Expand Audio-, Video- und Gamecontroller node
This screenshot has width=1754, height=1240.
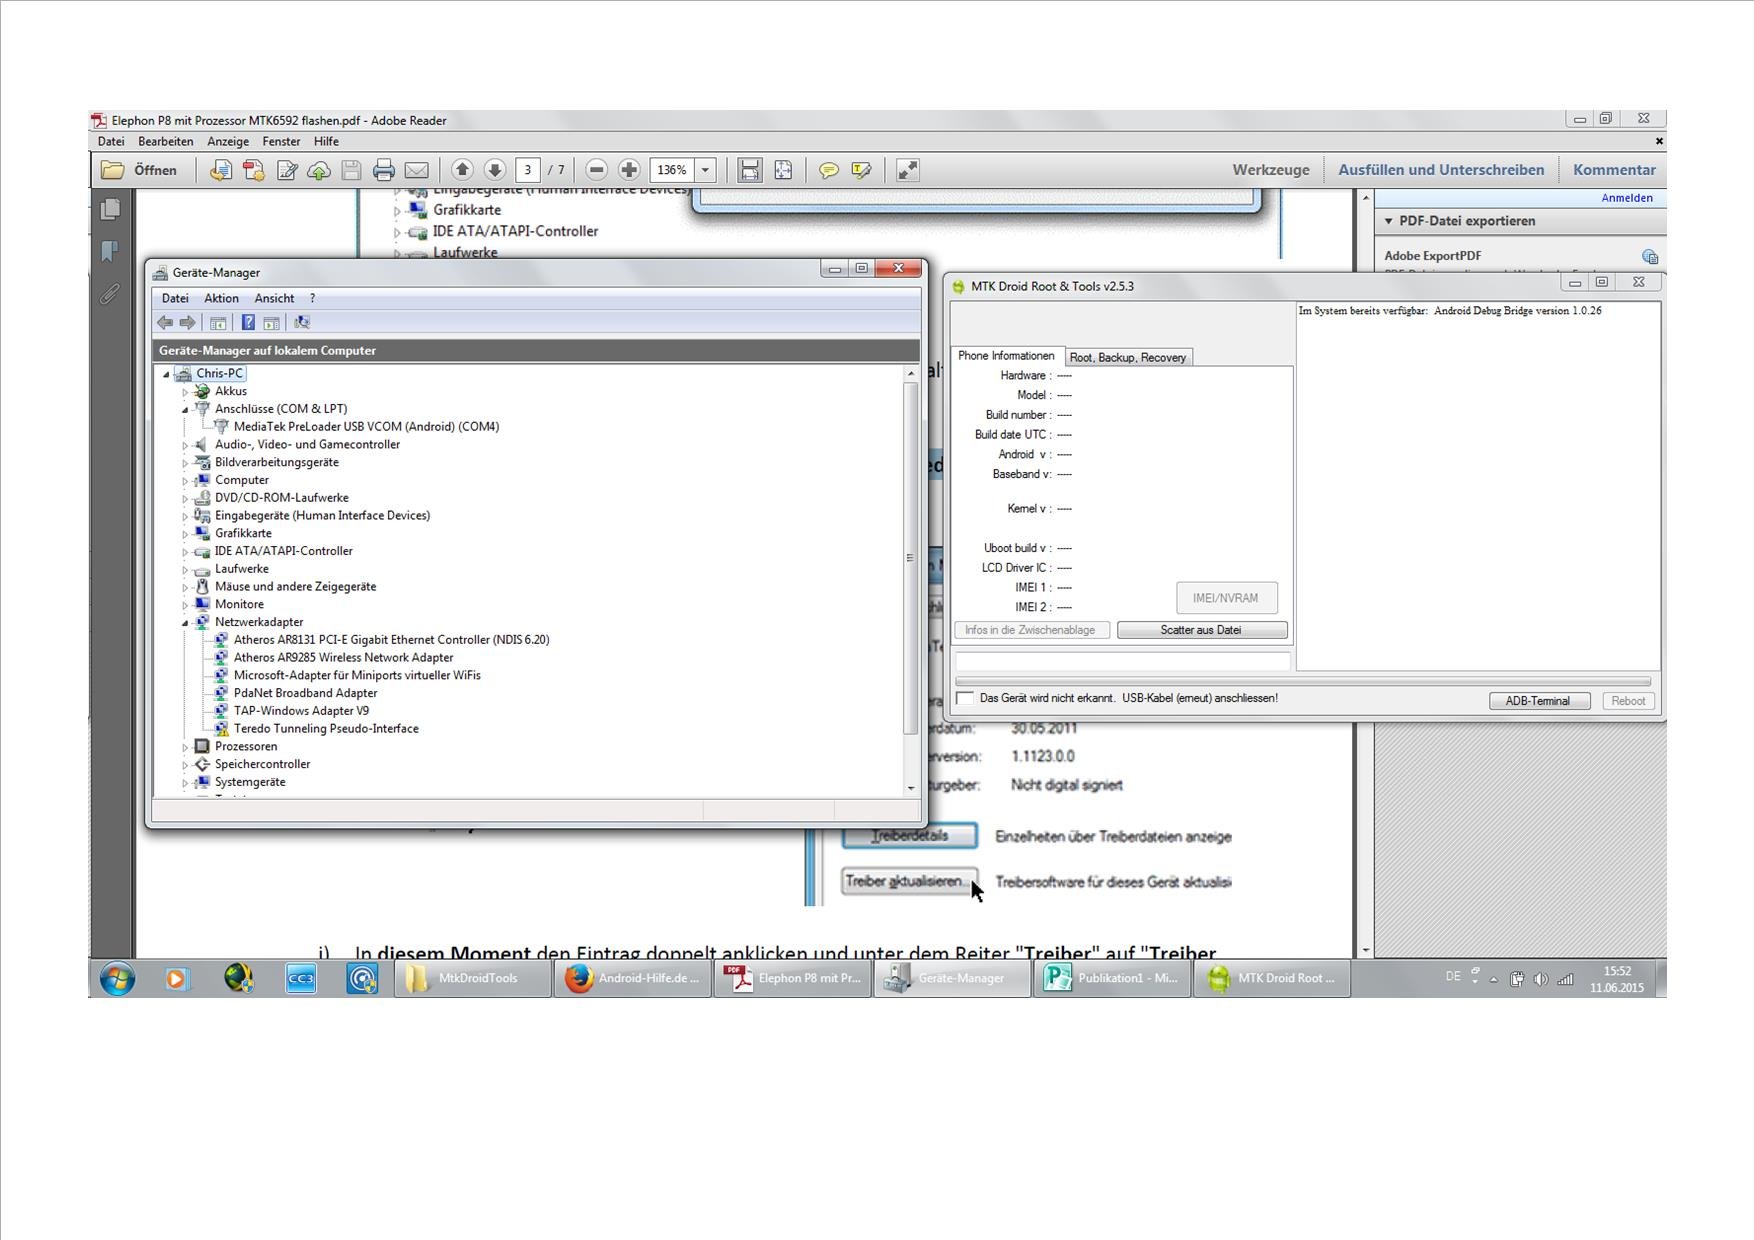(x=185, y=445)
